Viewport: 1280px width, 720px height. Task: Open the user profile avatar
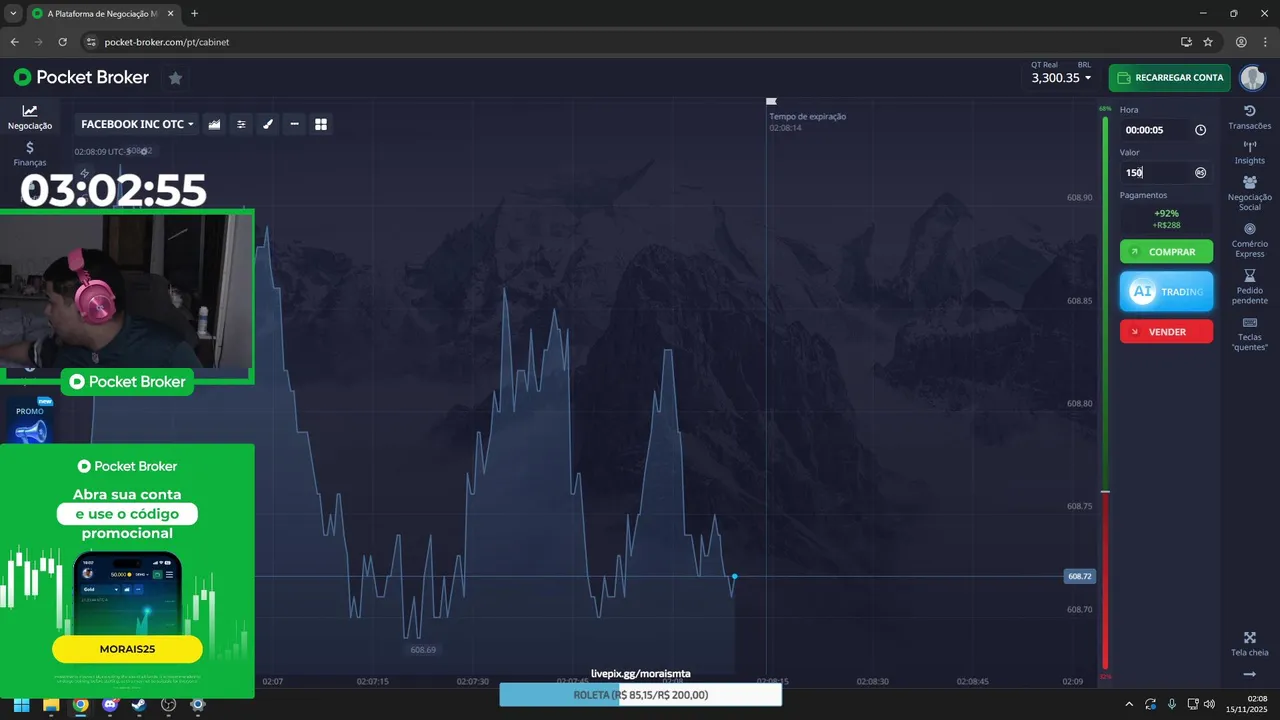coord(1252,77)
